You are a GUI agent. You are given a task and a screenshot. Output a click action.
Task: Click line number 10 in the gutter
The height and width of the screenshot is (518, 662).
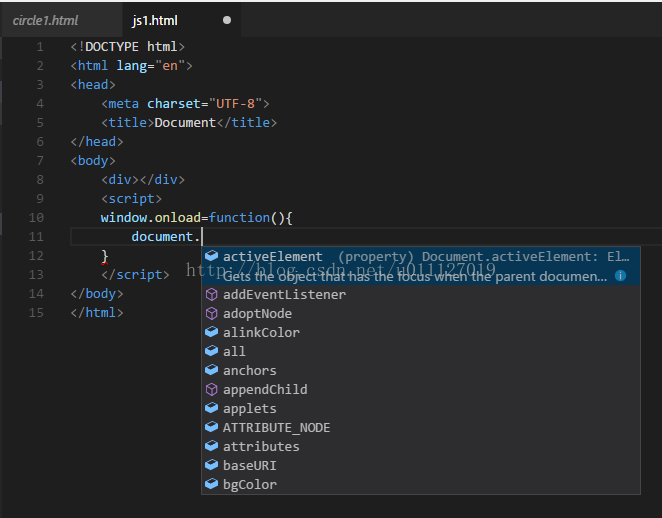tap(37, 218)
